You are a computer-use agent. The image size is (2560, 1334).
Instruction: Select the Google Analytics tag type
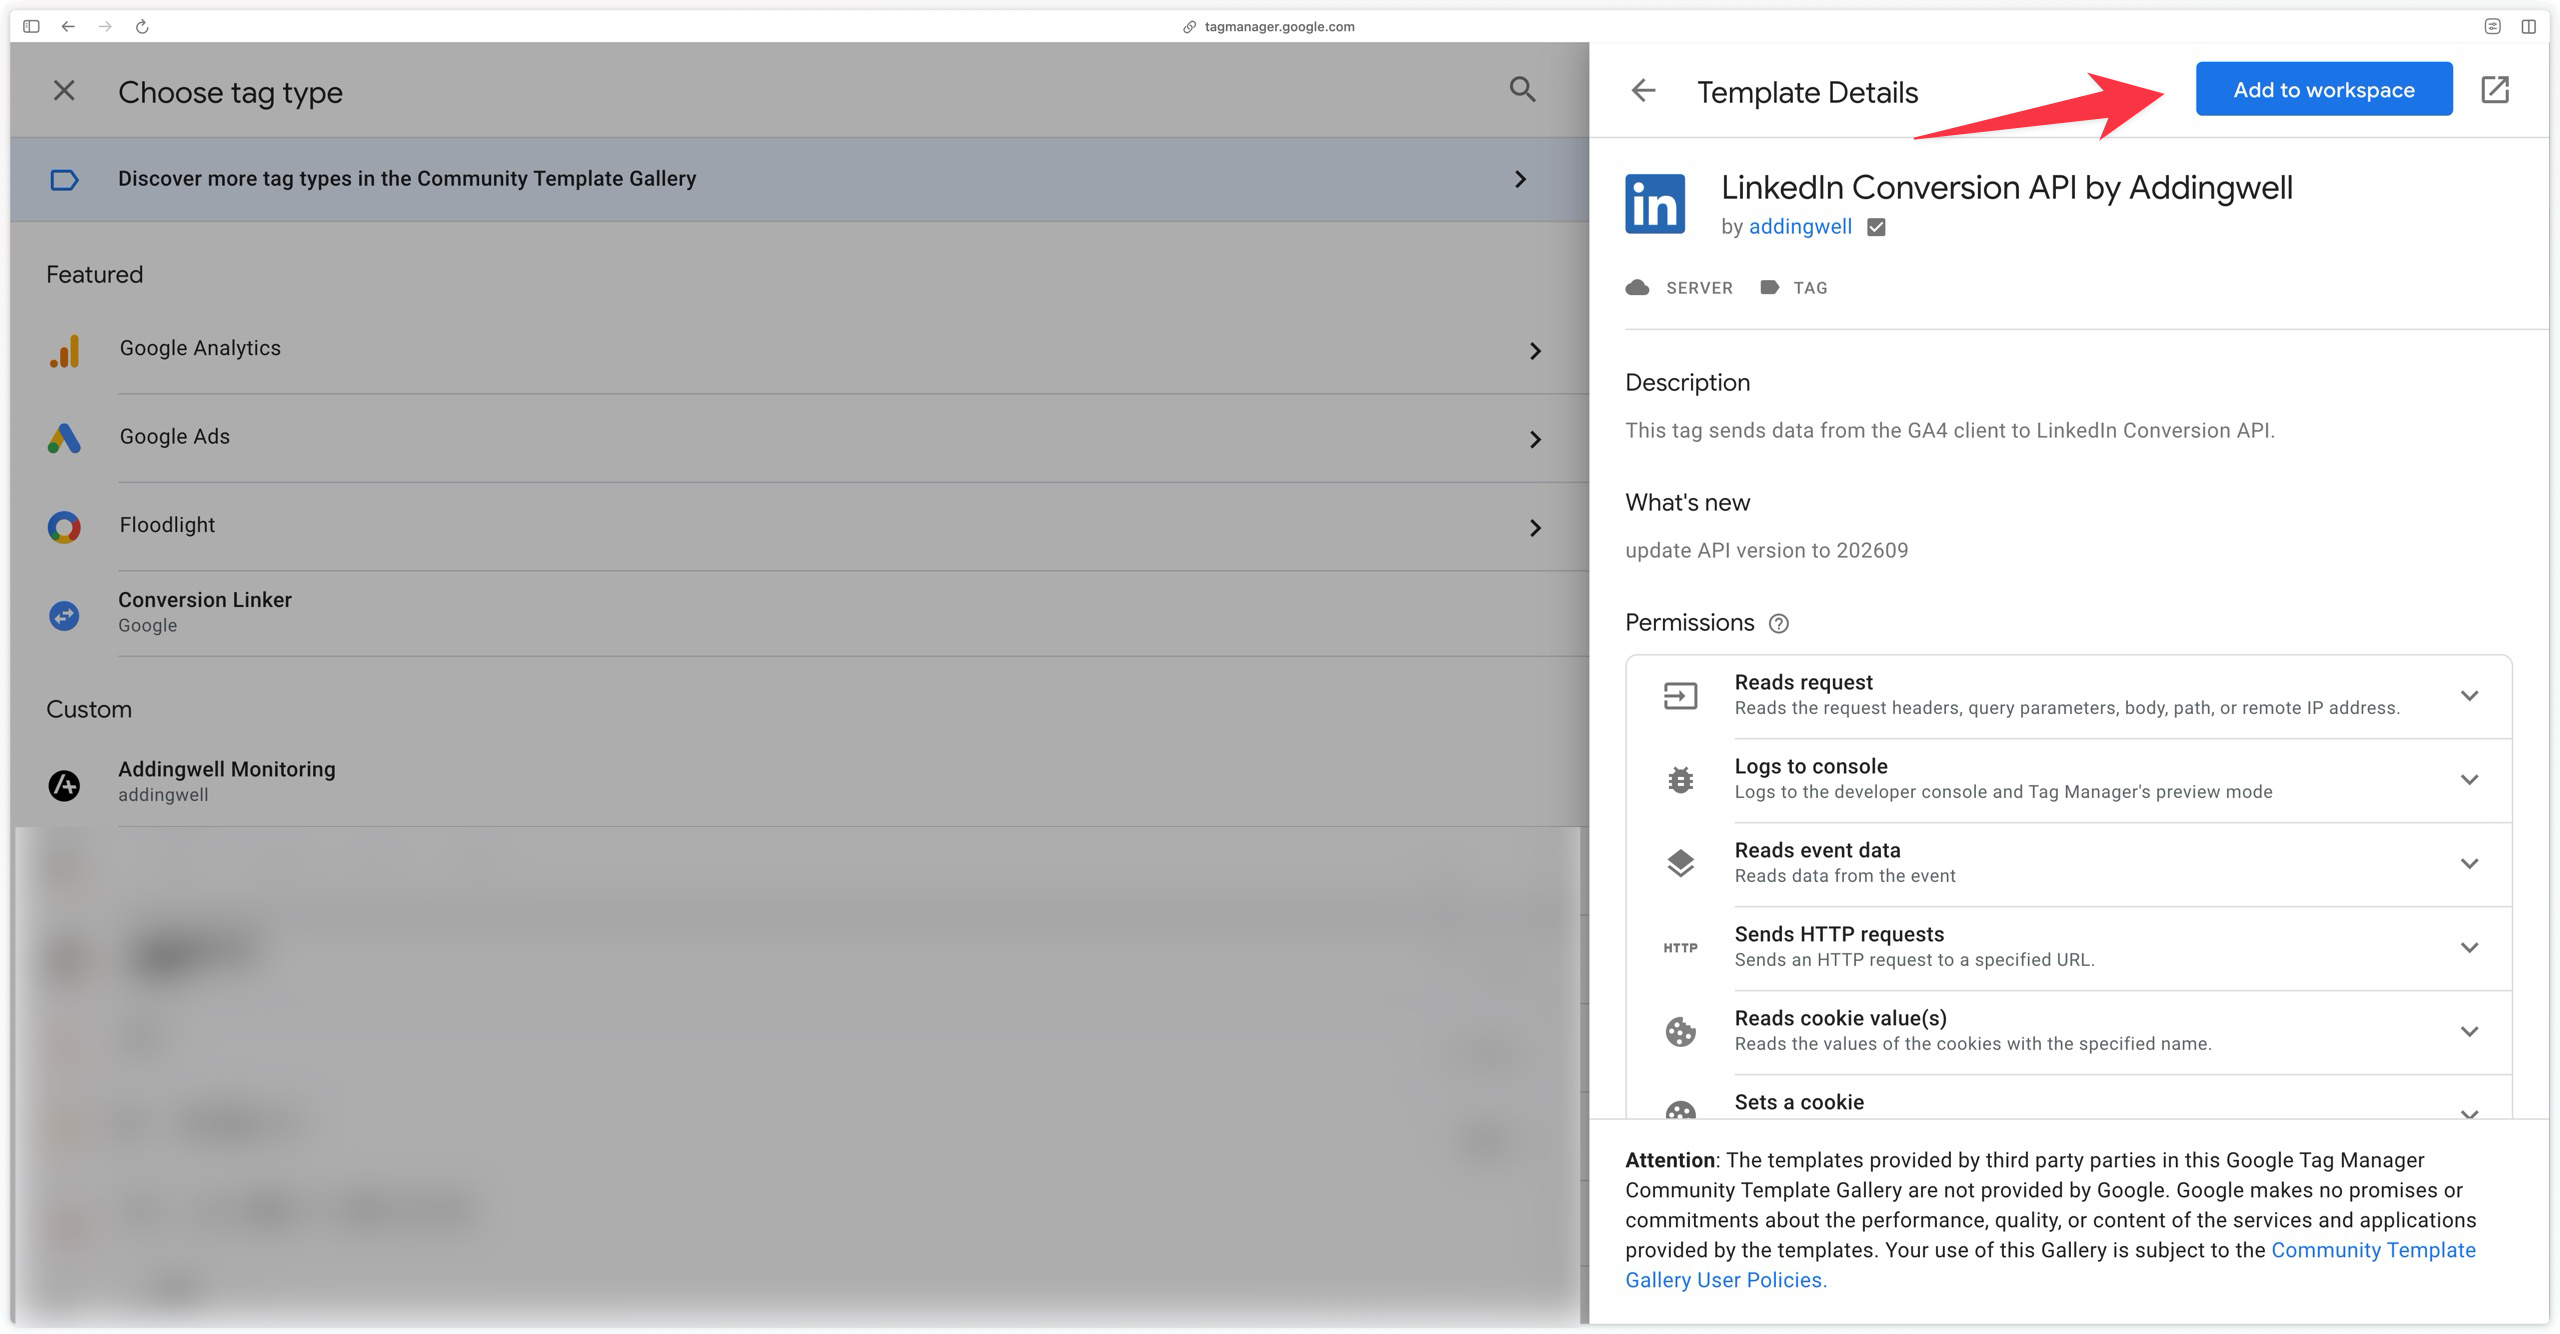coord(799,350)
